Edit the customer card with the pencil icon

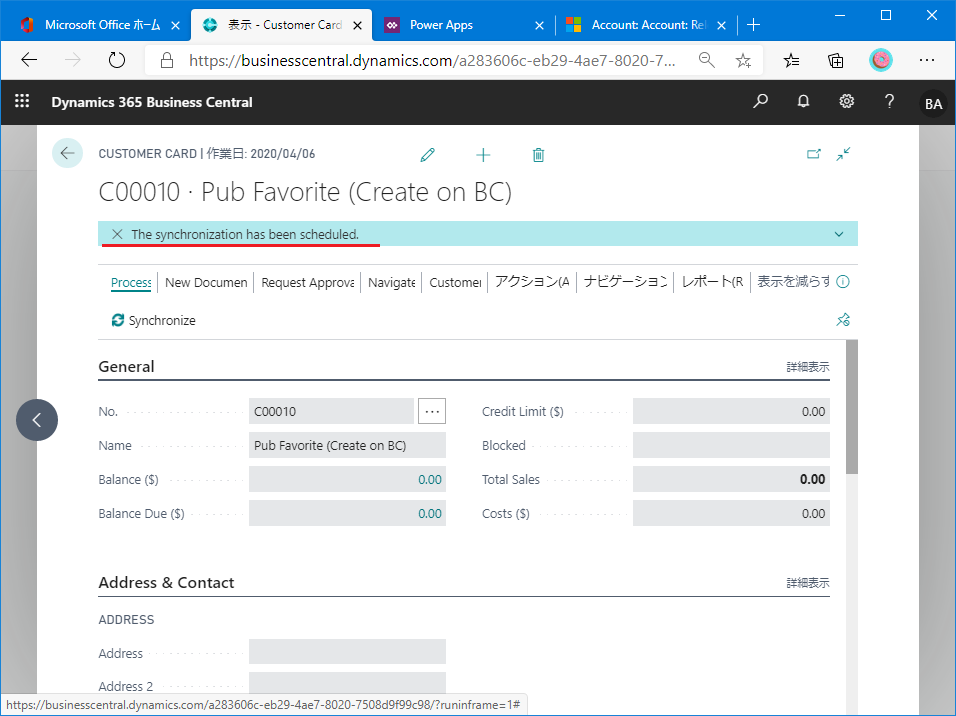tap(427, 155)
